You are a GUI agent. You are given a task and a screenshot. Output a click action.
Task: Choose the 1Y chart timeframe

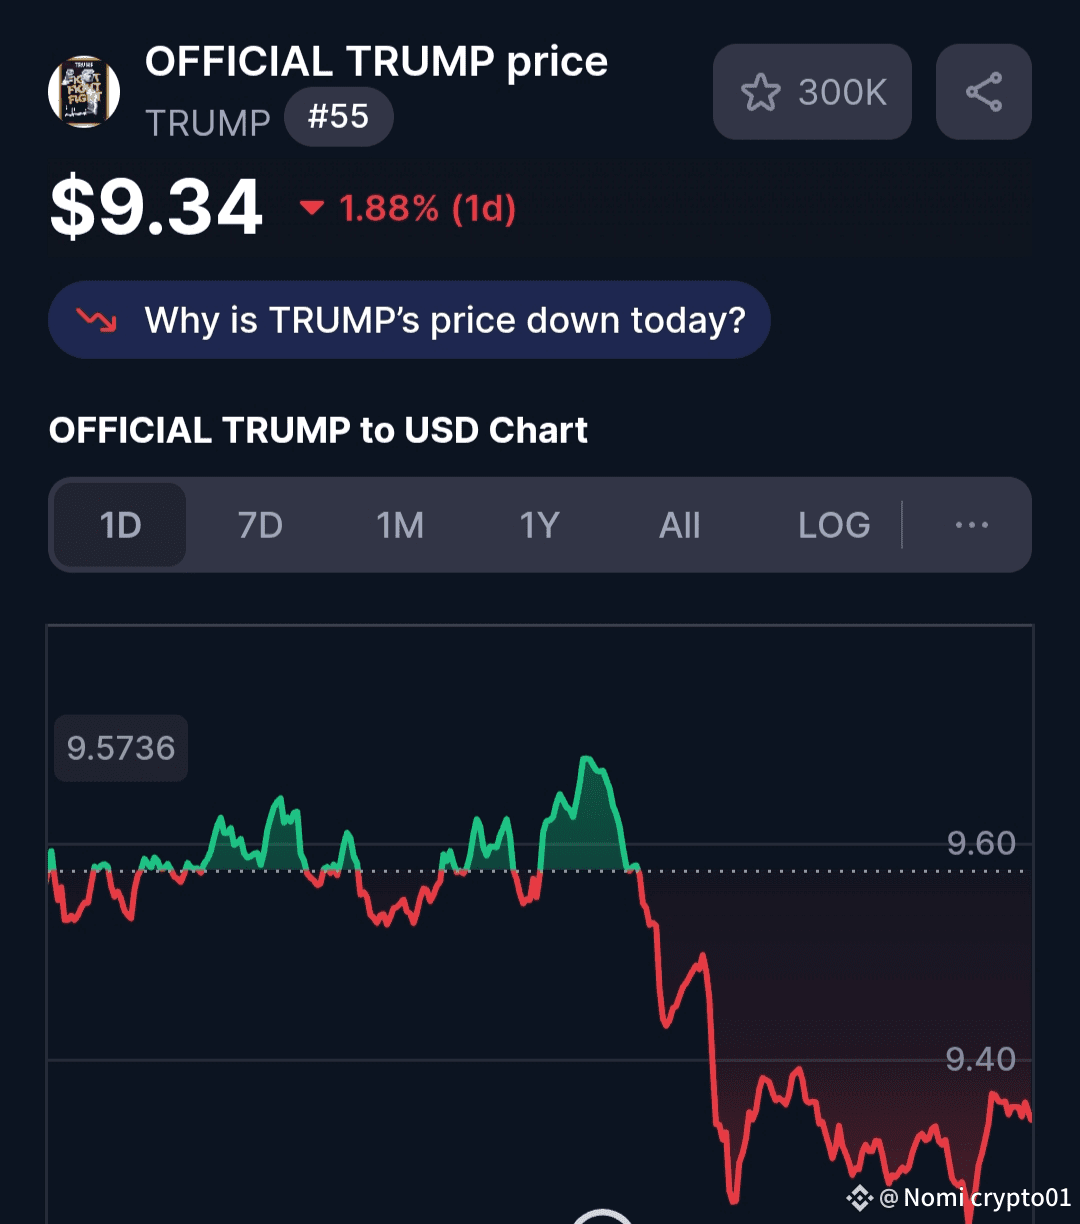tap(538, 525)
